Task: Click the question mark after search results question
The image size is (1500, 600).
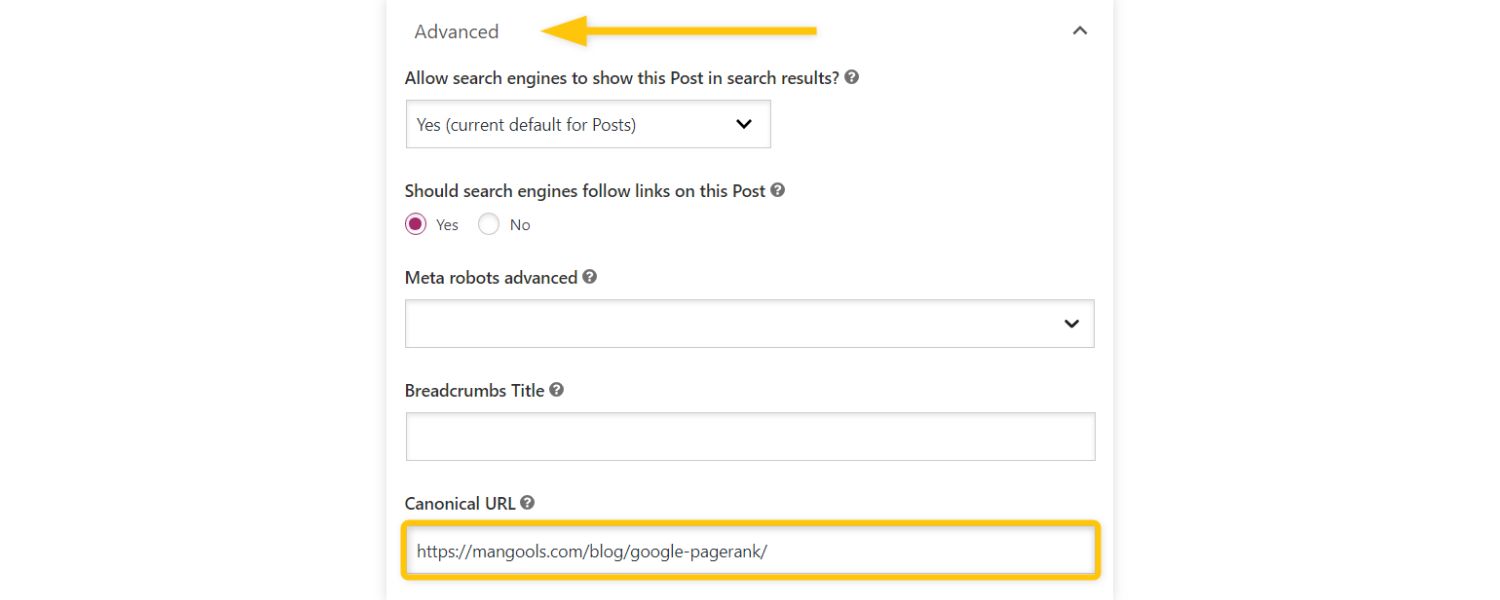Action: click(x=850, y=78)
